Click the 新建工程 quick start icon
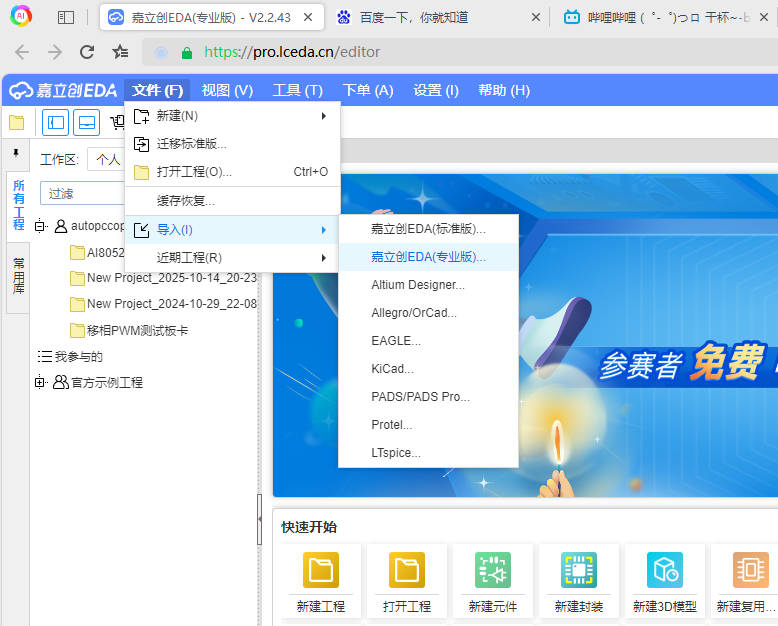Viewport: 778px width, 626px height. [321, 569]
